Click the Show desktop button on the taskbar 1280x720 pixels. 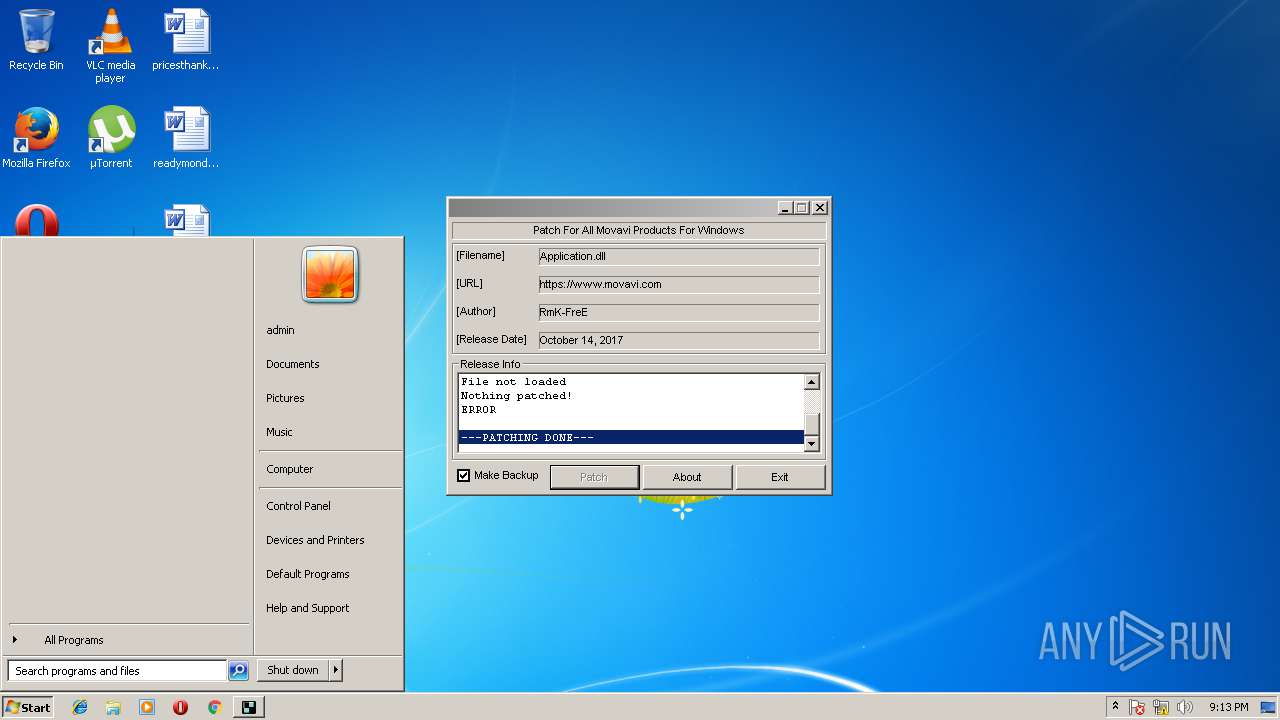coord(1270,707)
